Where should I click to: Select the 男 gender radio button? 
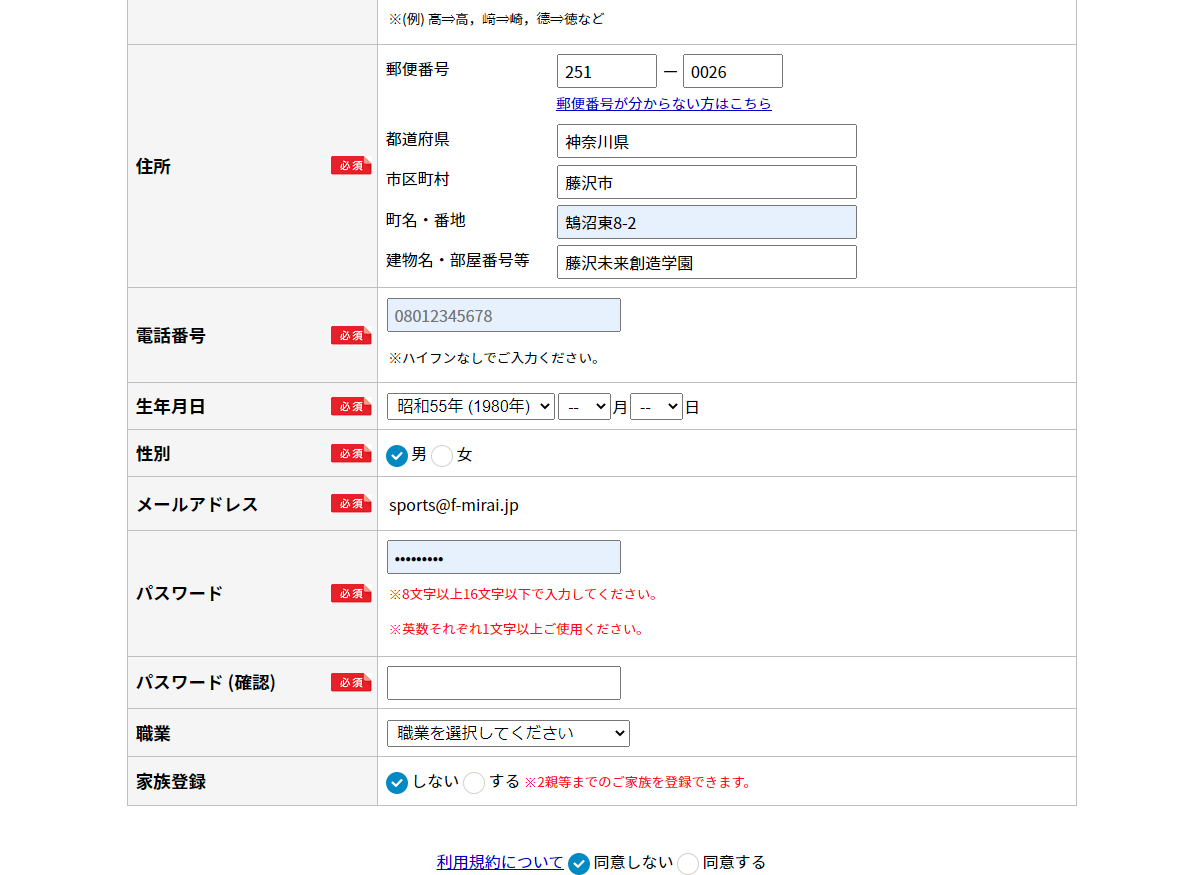397,455
